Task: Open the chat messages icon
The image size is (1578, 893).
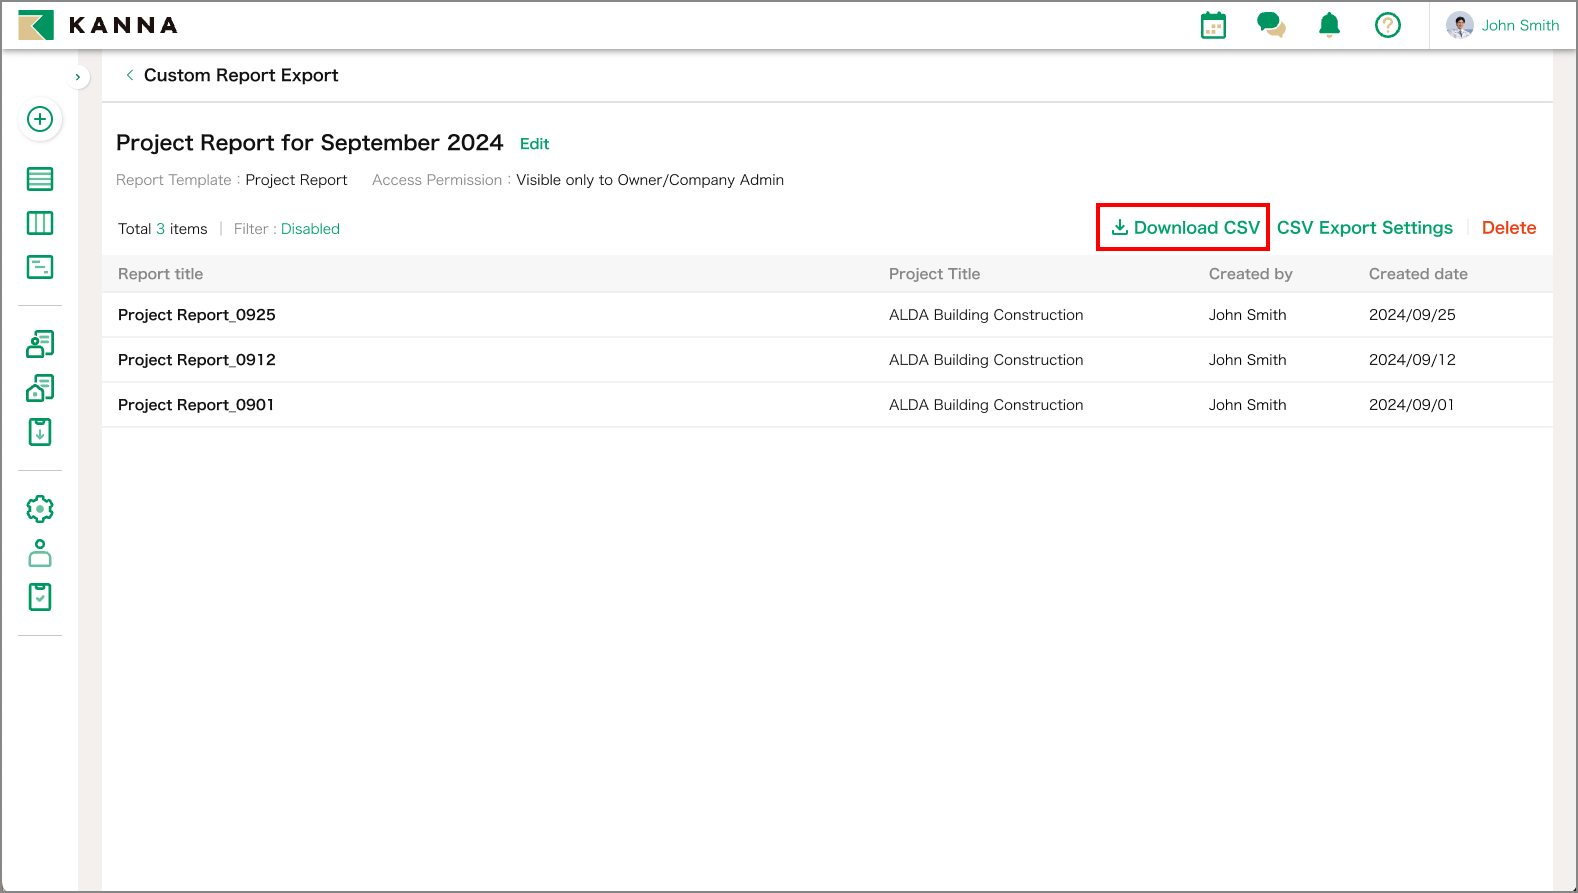Action: pos(1271,26)
